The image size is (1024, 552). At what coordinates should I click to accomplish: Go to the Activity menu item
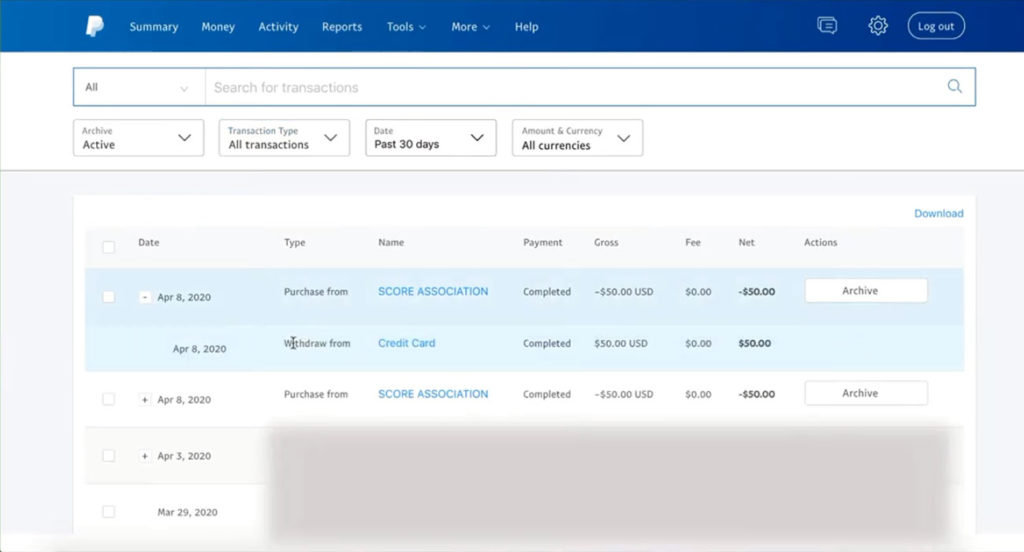click(x=278, y=27)
